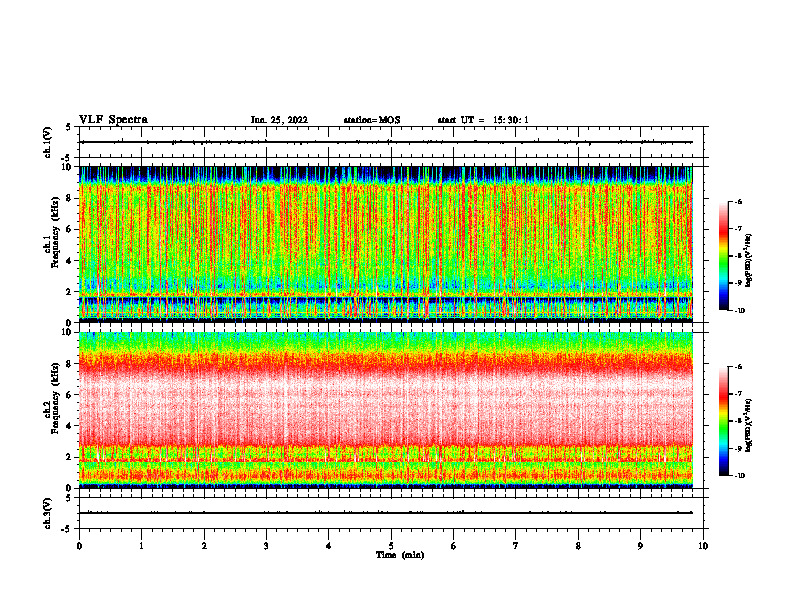Click the "8" kHz tick on ch.1 frequency axis
This screenshot has width=792, height=612.
[69, 198]
